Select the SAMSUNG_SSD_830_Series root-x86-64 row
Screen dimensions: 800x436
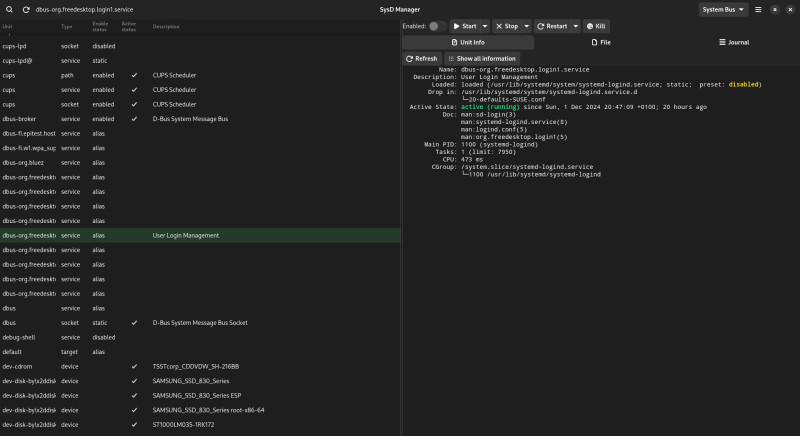point(200,410)
